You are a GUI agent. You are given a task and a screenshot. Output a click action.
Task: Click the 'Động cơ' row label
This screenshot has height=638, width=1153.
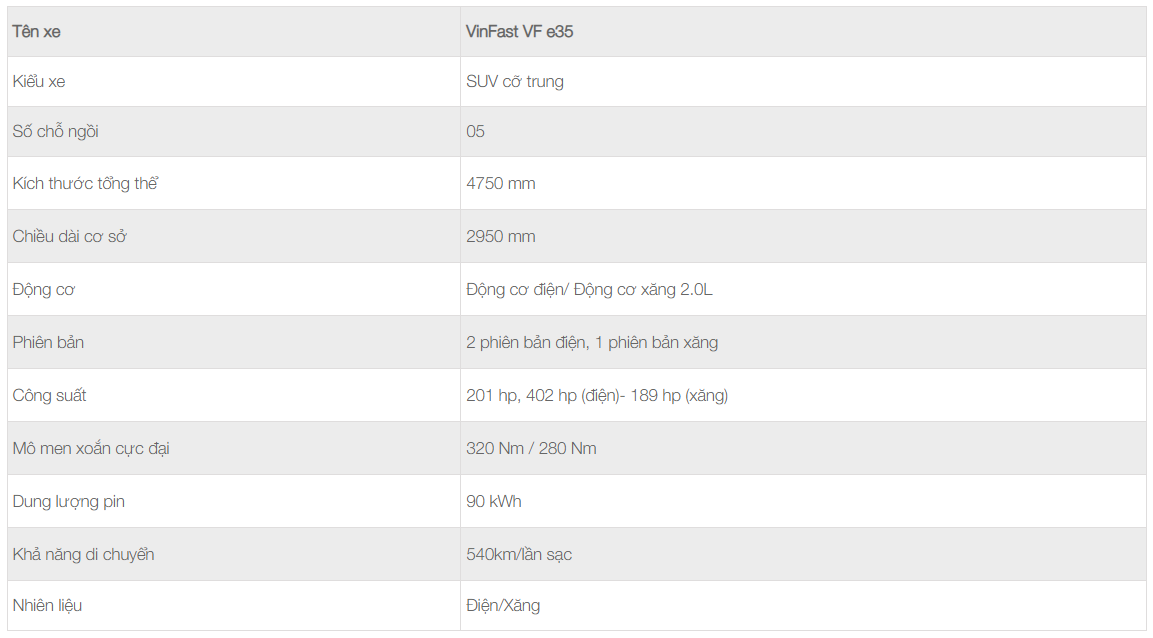point(44,290)
